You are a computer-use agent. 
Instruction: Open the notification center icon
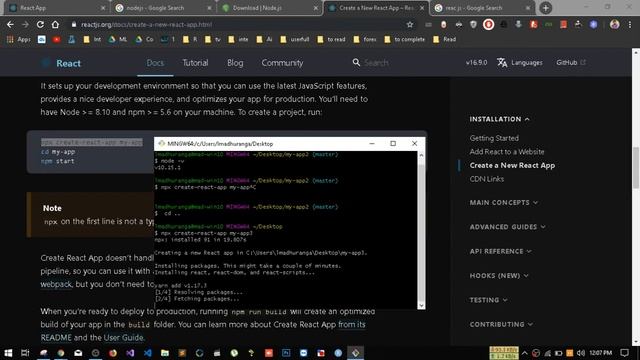(624, 353)
